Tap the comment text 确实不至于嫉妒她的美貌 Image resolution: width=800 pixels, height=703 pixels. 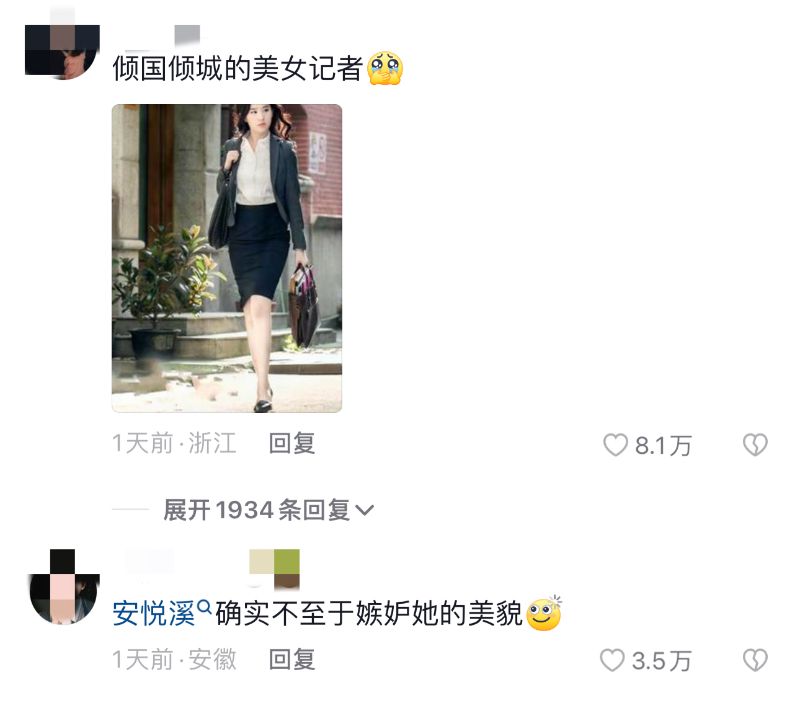coord(369,613)
